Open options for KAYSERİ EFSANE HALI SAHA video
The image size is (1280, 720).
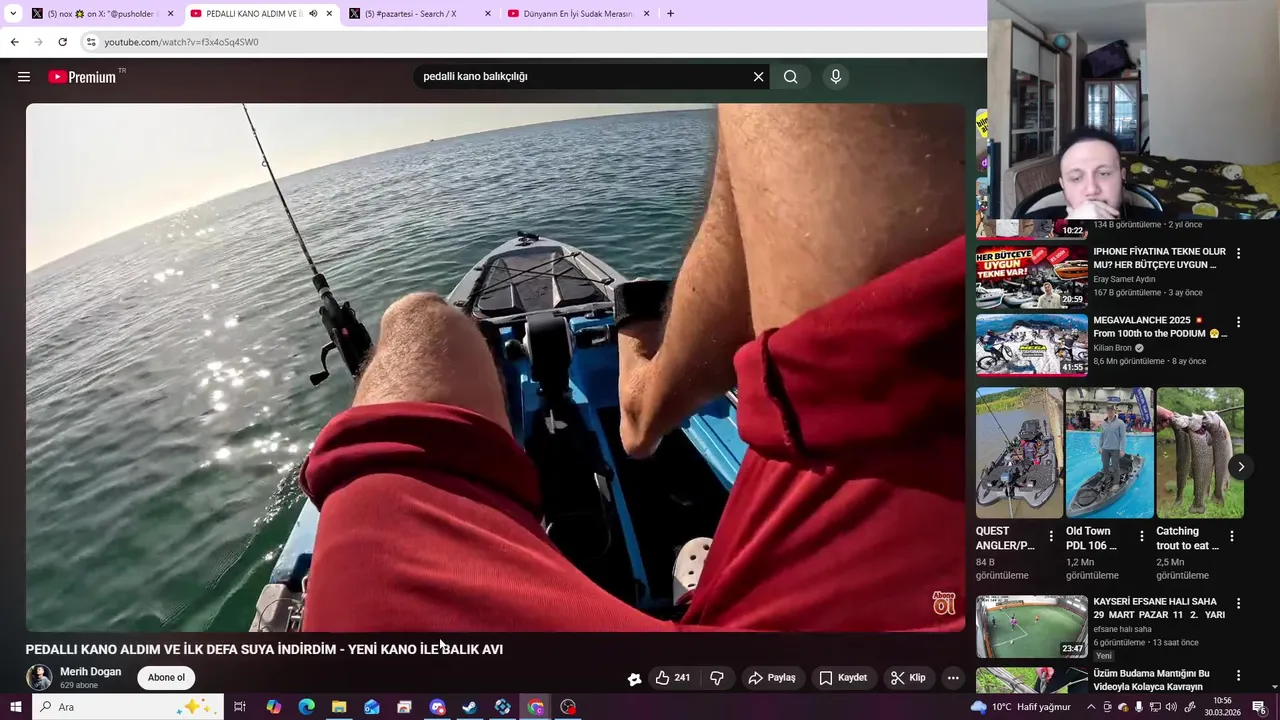pyautogui.click(x=1238, y=604)
